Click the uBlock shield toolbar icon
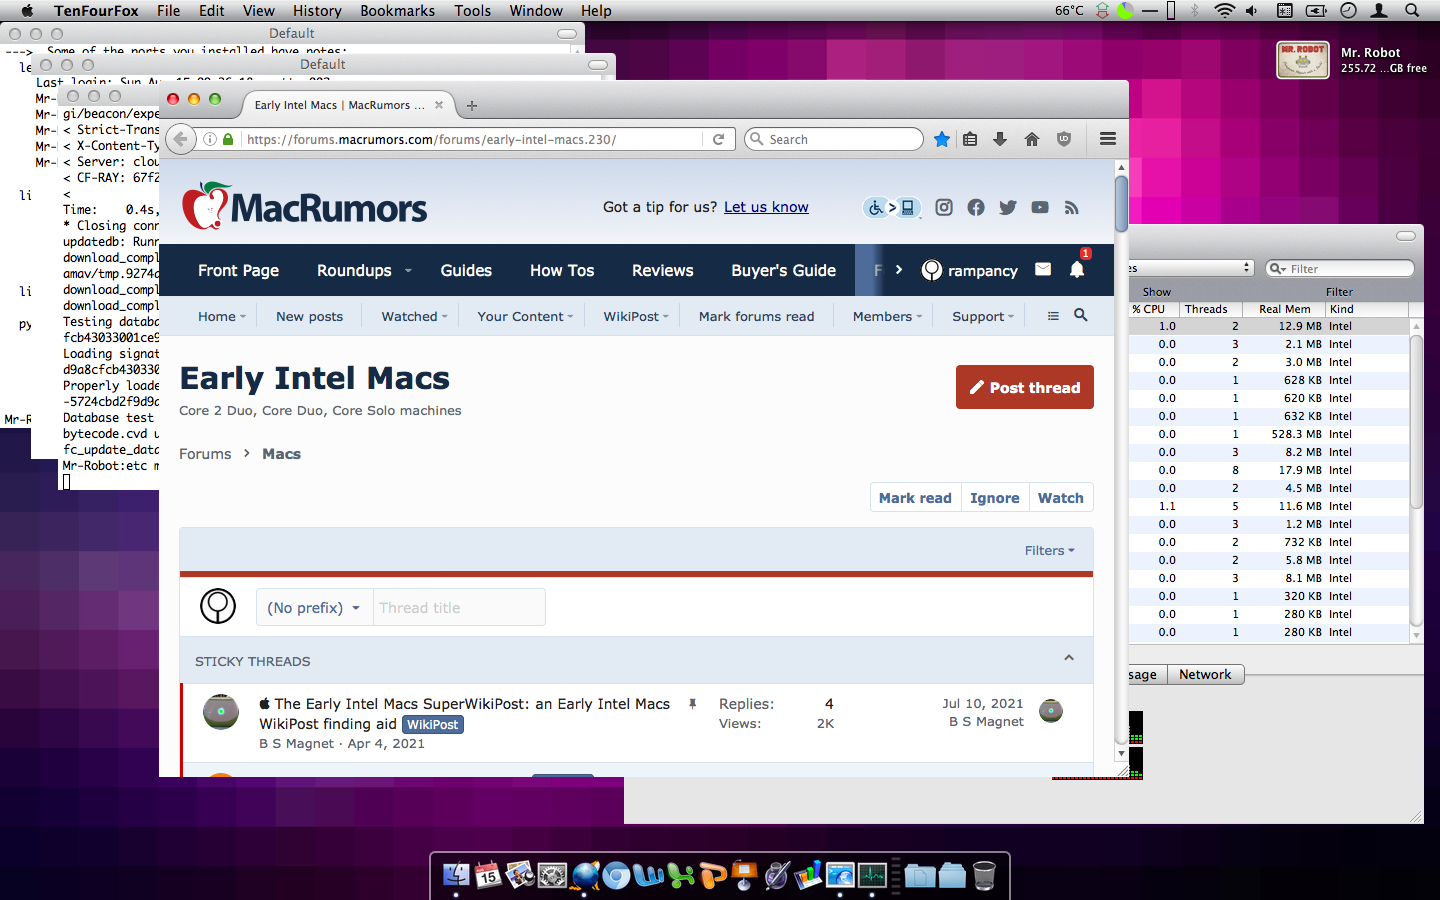The height and width of the screenshot is (900, 1440). (x=1064, y=139)
